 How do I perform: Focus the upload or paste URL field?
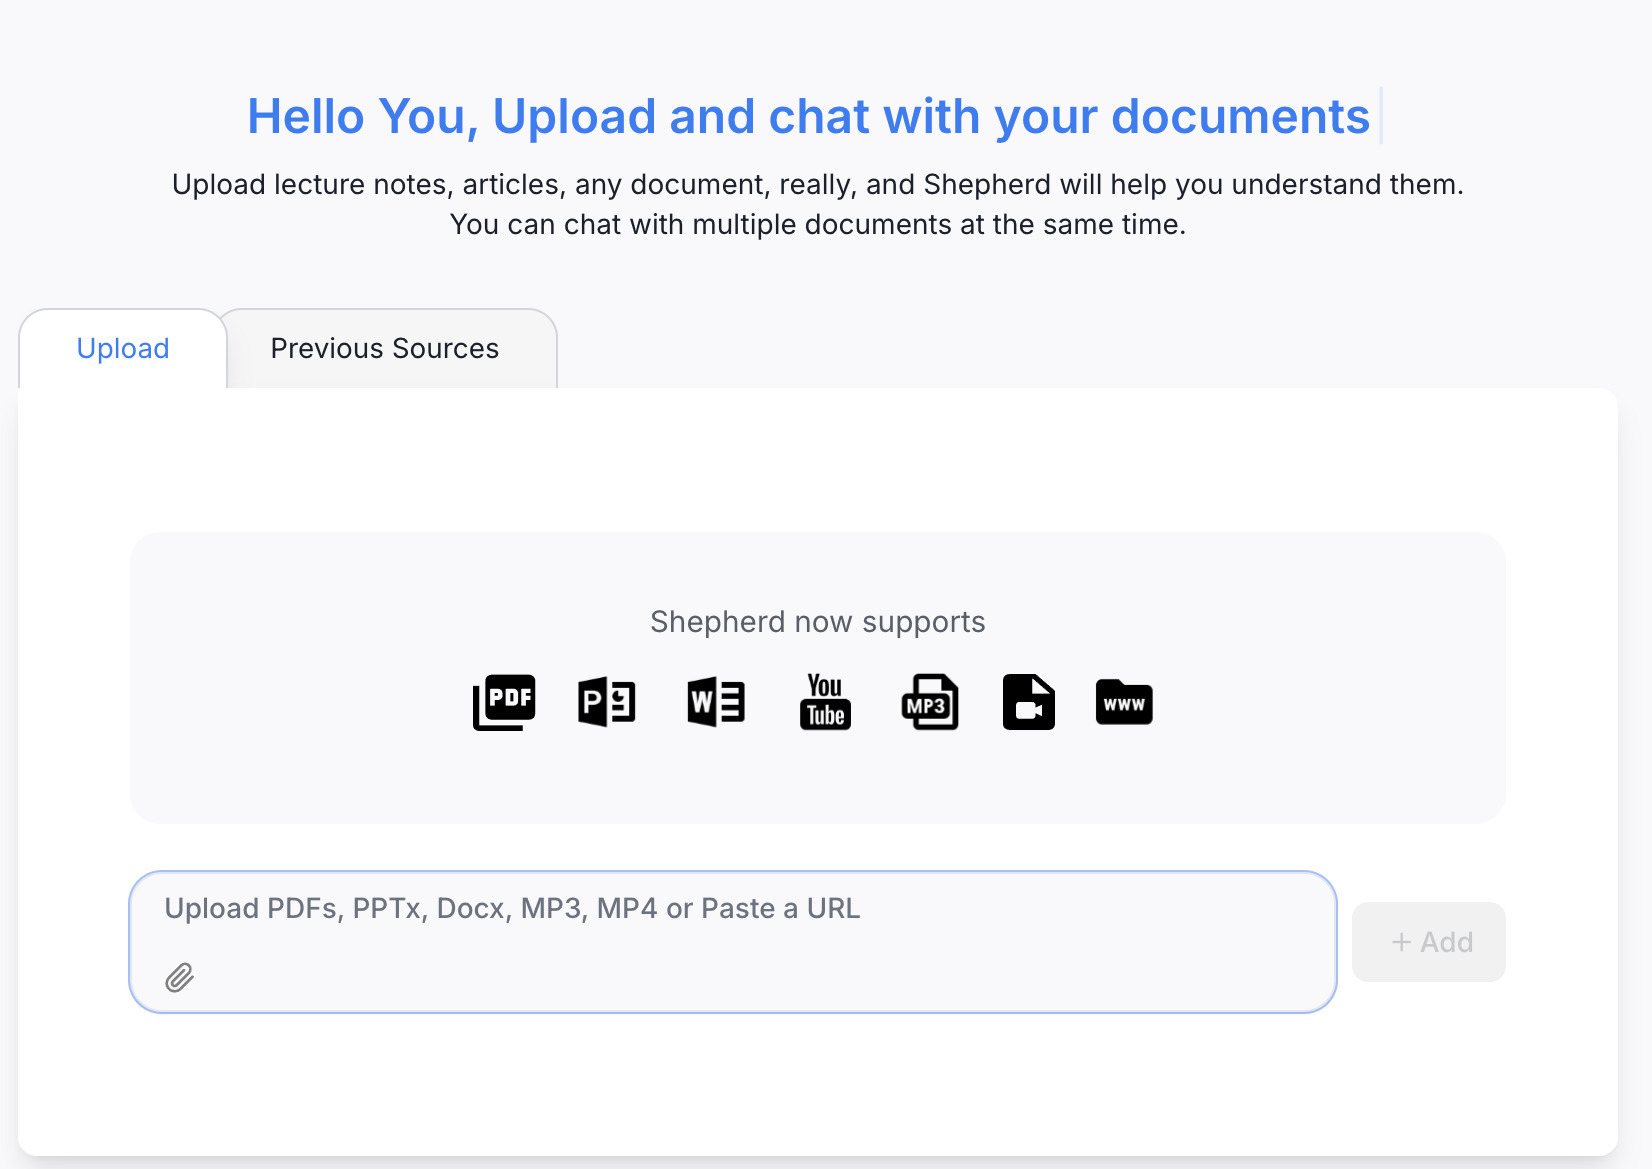(733, 942)
